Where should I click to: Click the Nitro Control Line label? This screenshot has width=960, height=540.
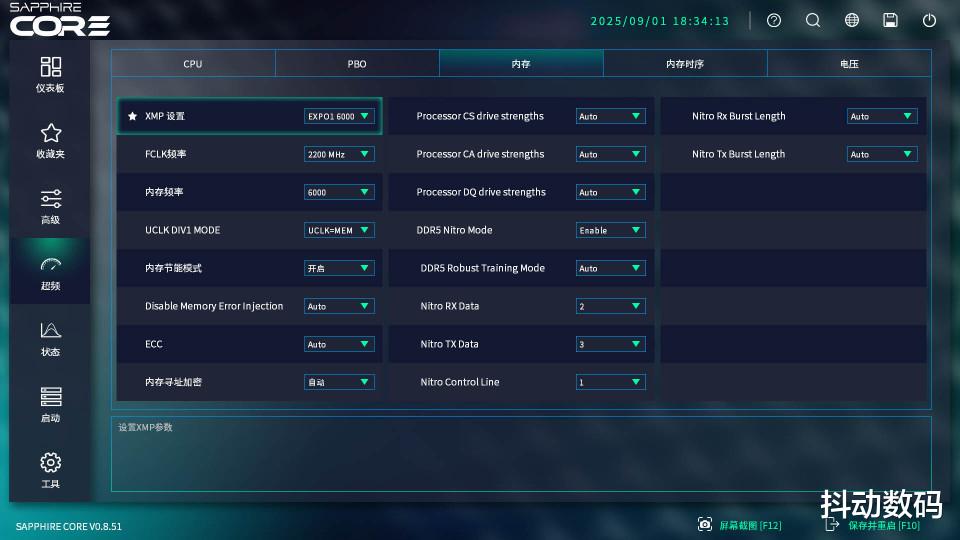460,382
